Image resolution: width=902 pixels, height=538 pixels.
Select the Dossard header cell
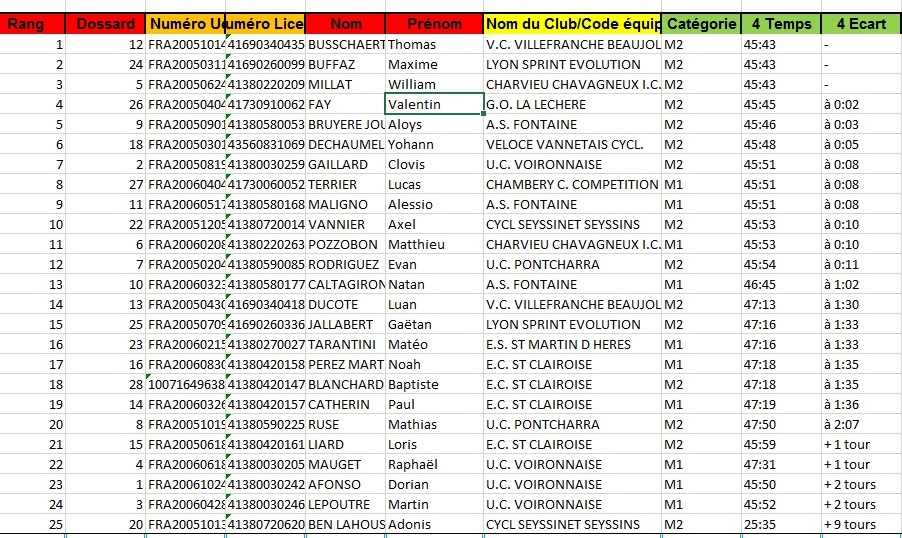[x=105, y=24]
